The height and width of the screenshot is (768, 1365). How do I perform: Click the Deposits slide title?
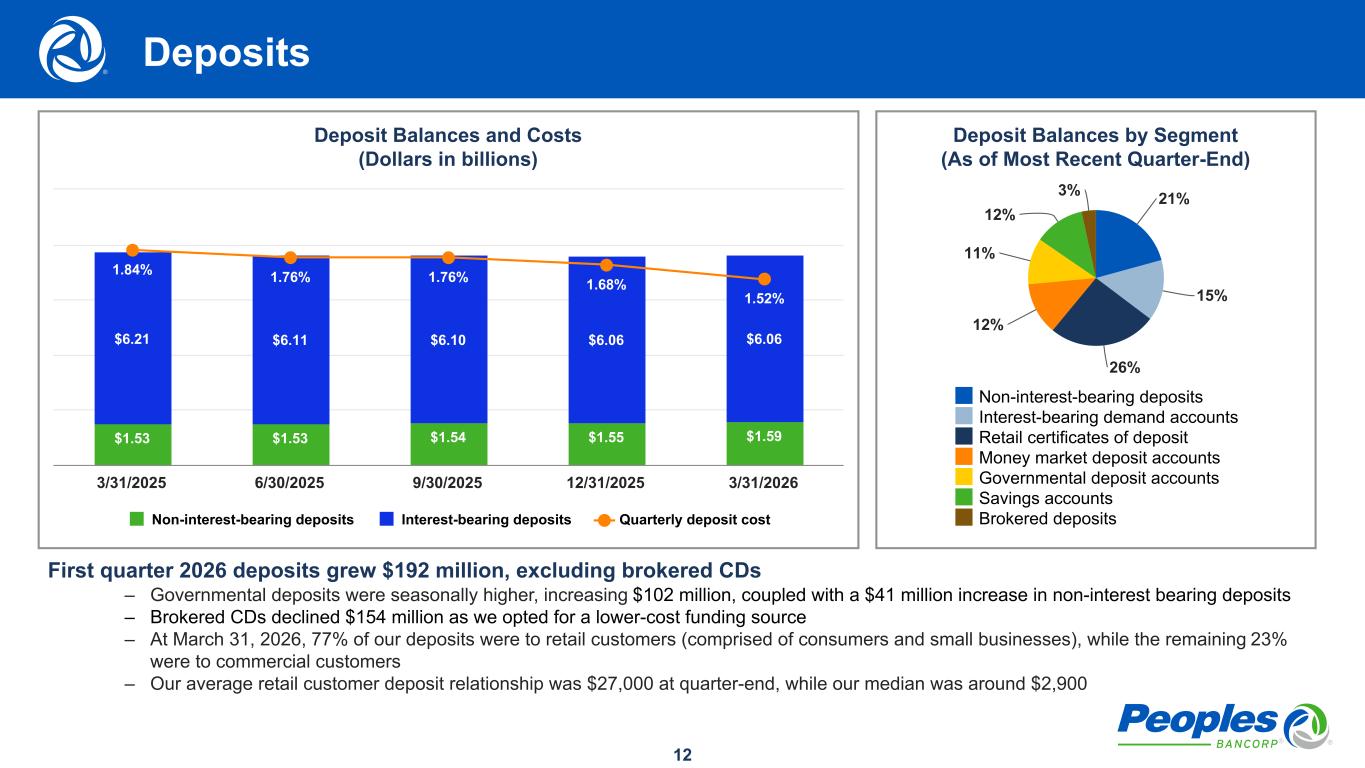[x=226, y=54]
